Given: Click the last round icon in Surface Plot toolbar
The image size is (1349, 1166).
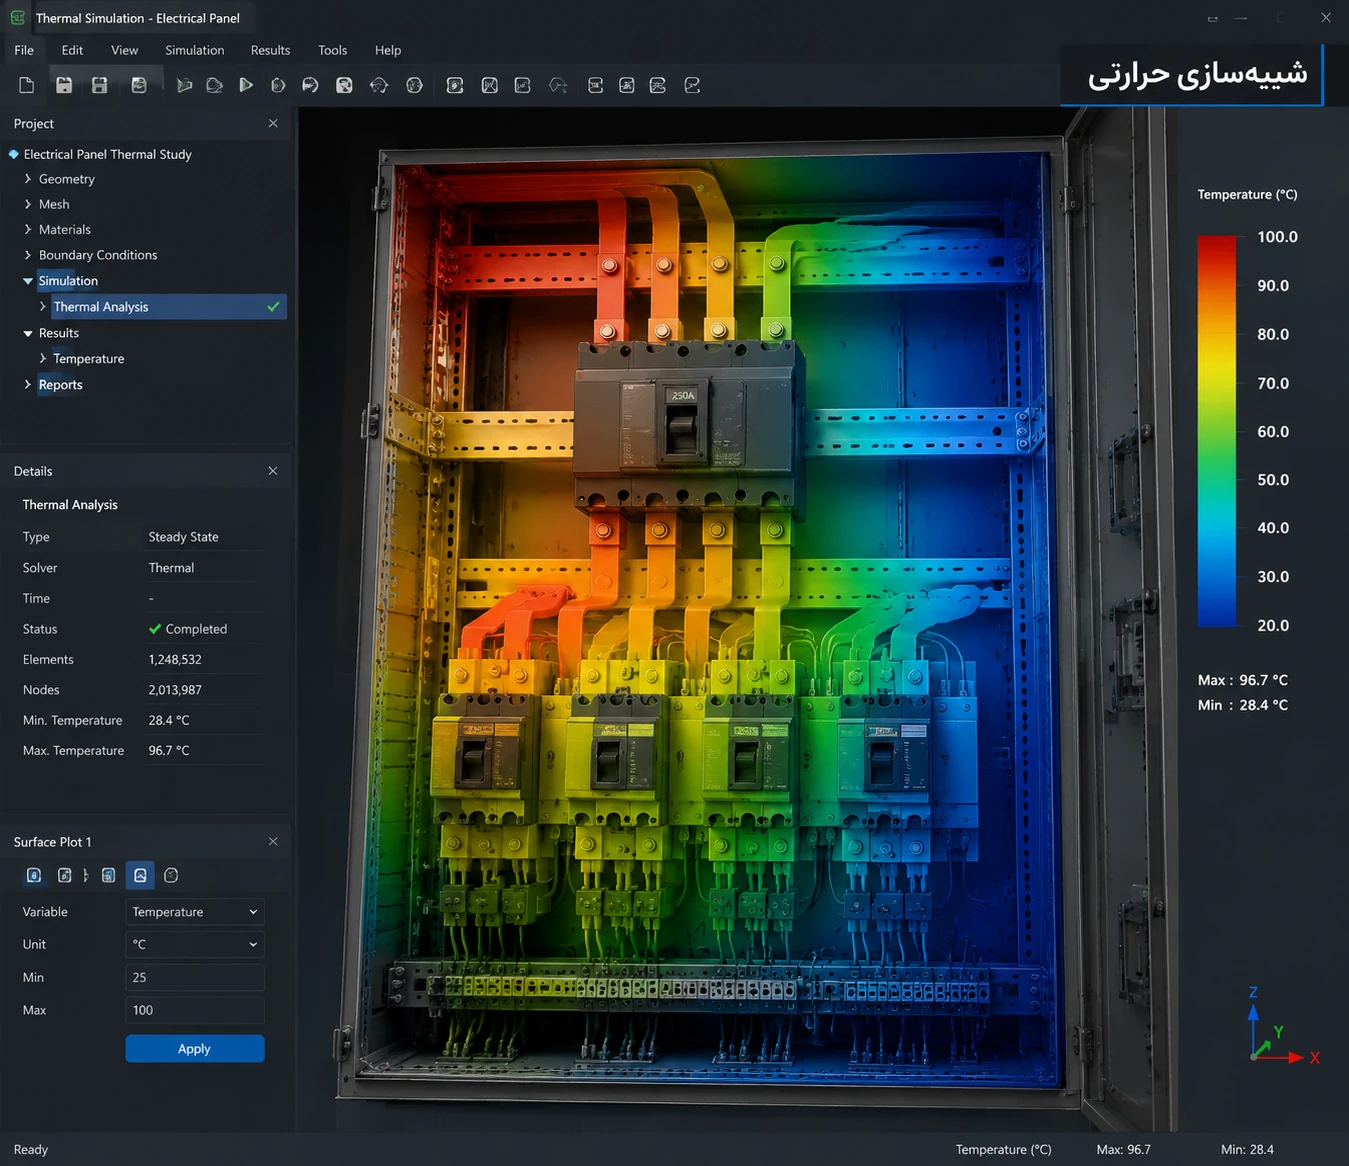Looking at the screenshot, I should (171, 875).
